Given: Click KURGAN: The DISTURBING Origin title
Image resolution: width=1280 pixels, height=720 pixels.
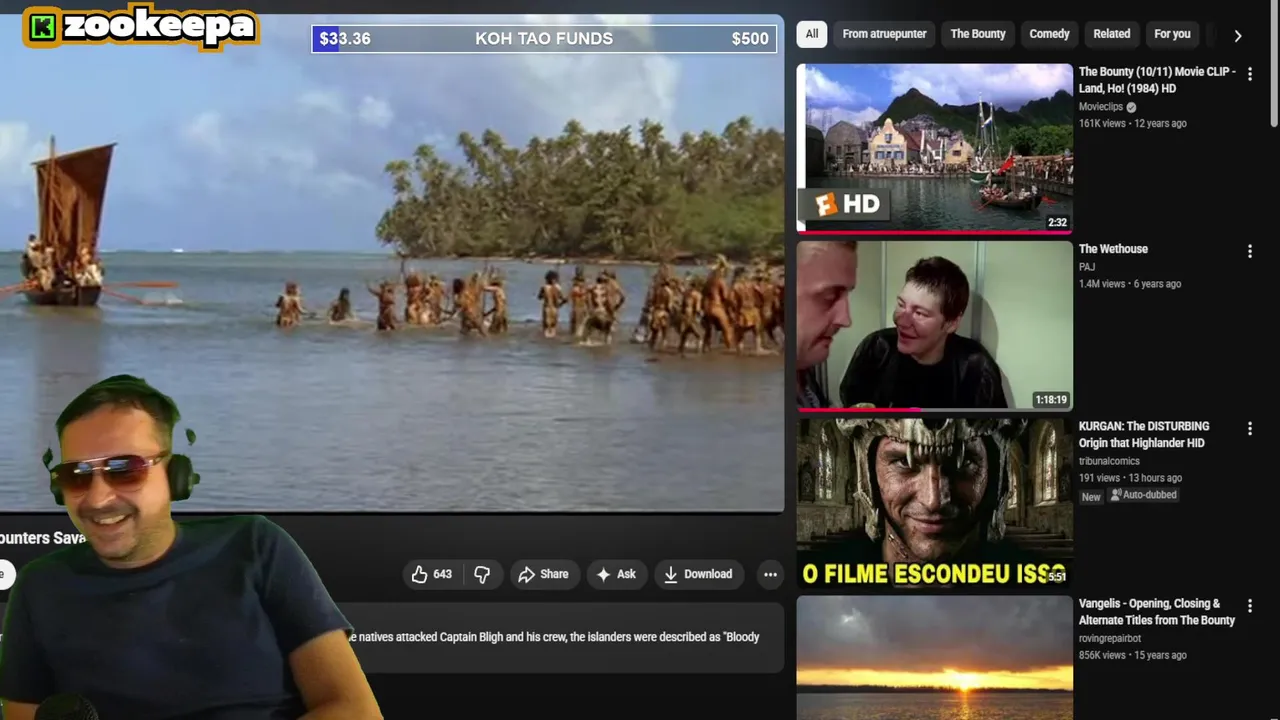Looking at the screenshot, I should click(x=1144, y=434).
